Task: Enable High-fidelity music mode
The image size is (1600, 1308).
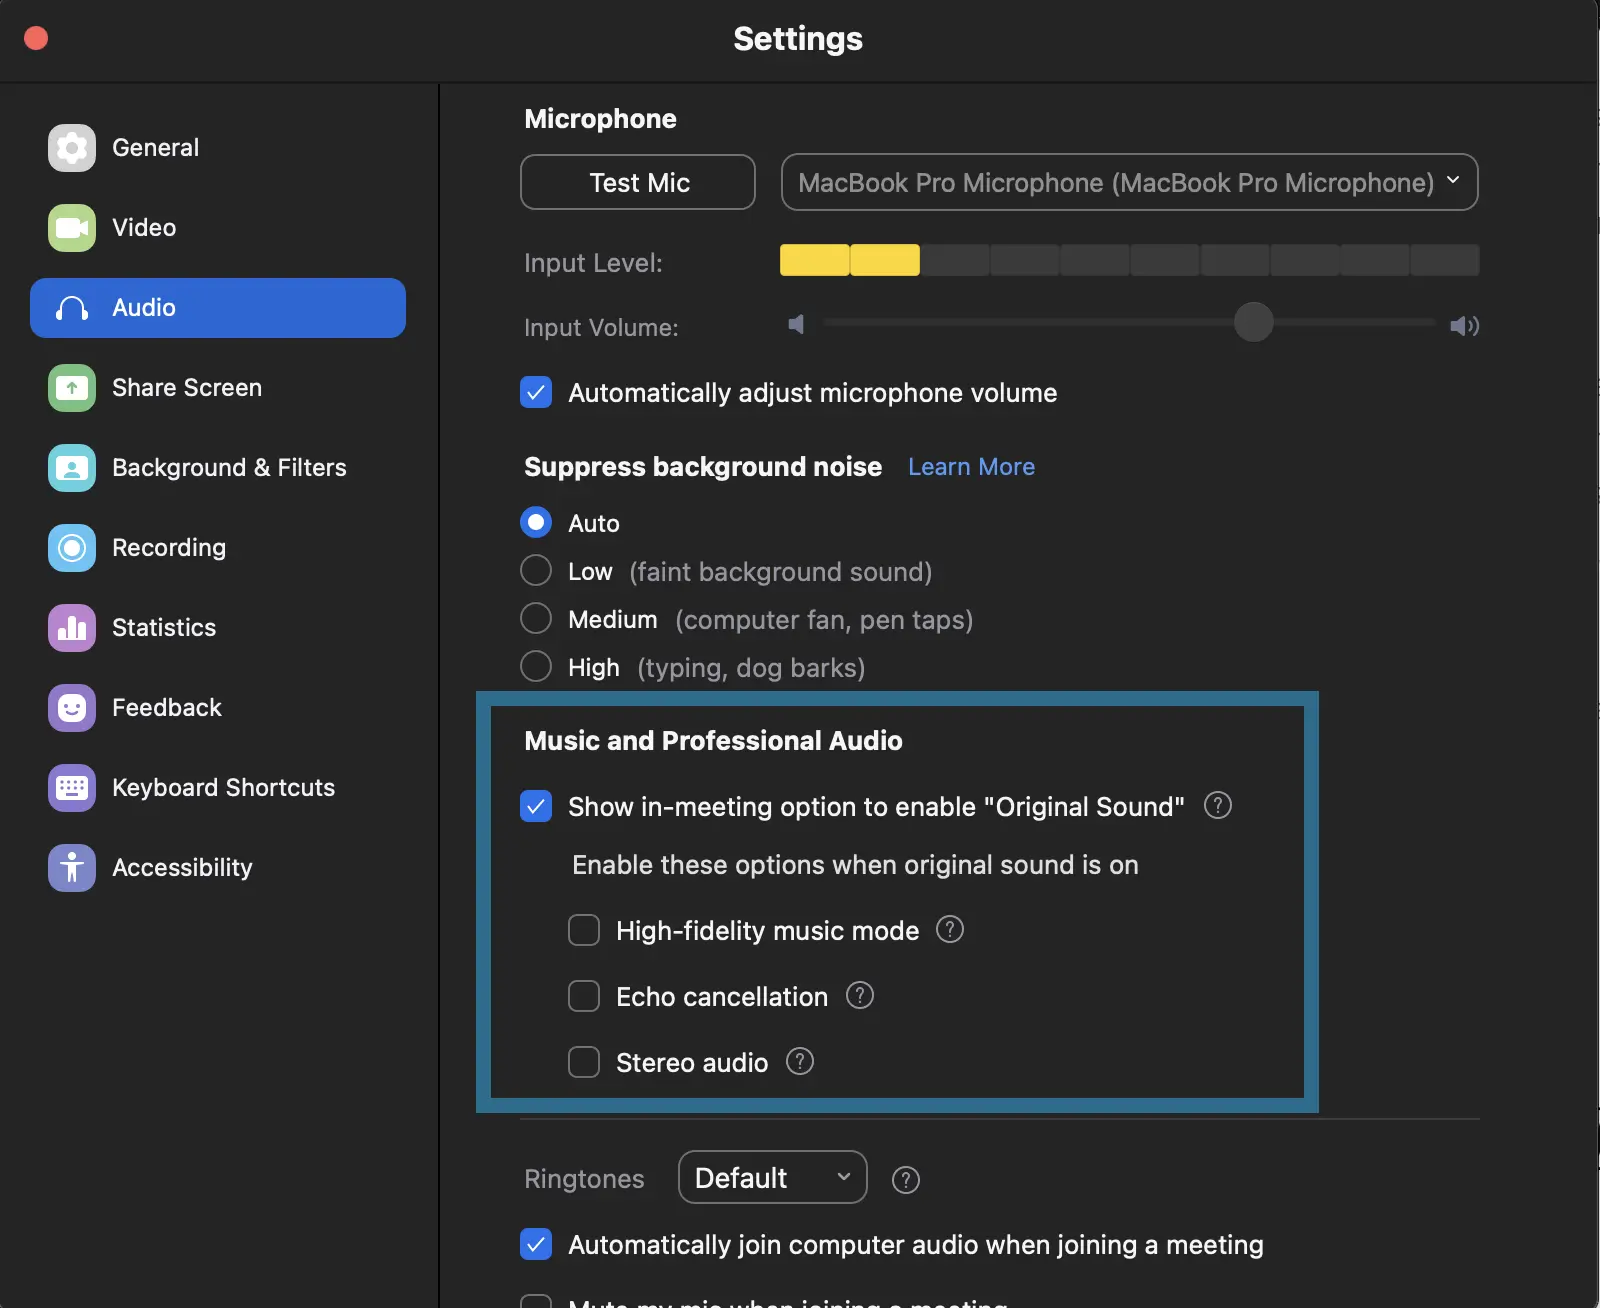Action: [584, 930]
